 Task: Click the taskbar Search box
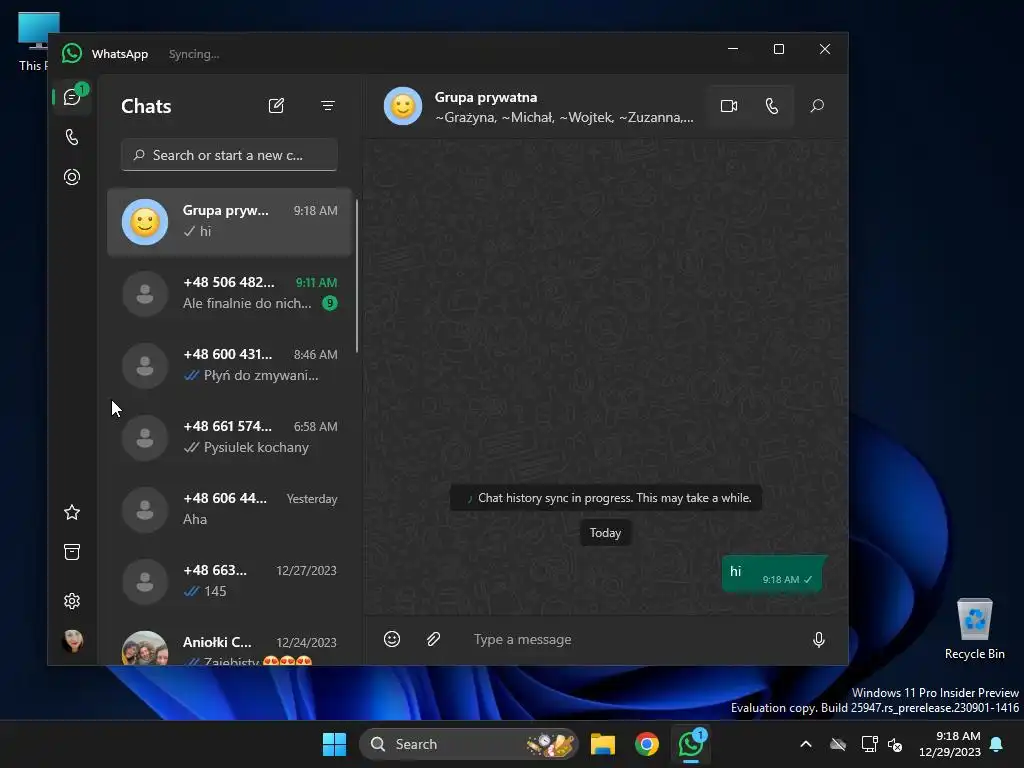[468, 744]
